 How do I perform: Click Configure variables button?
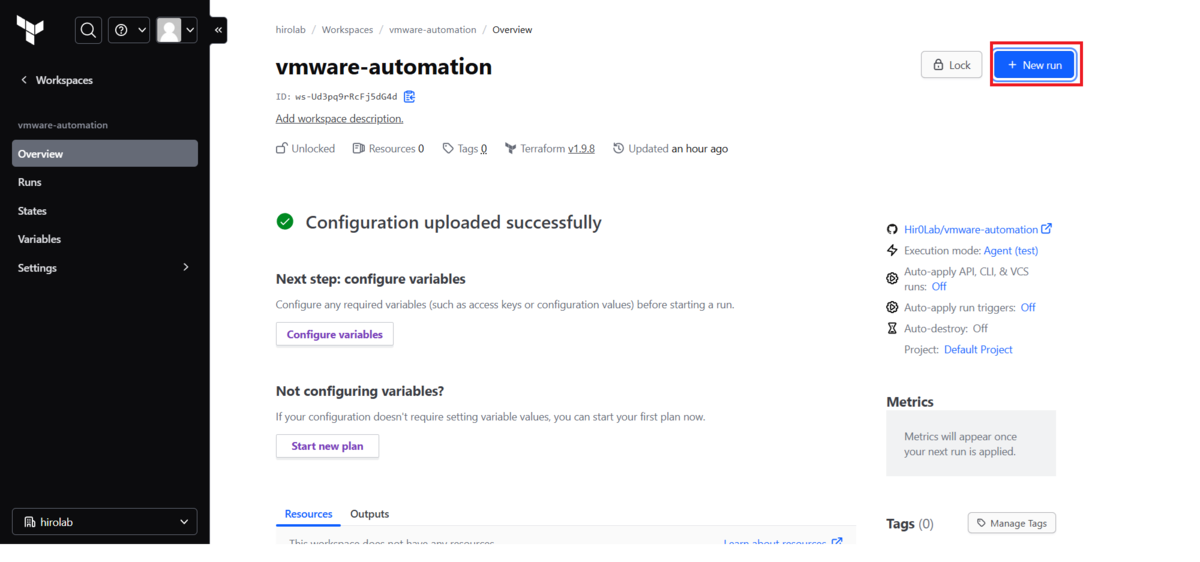click(x=335, y=334)
